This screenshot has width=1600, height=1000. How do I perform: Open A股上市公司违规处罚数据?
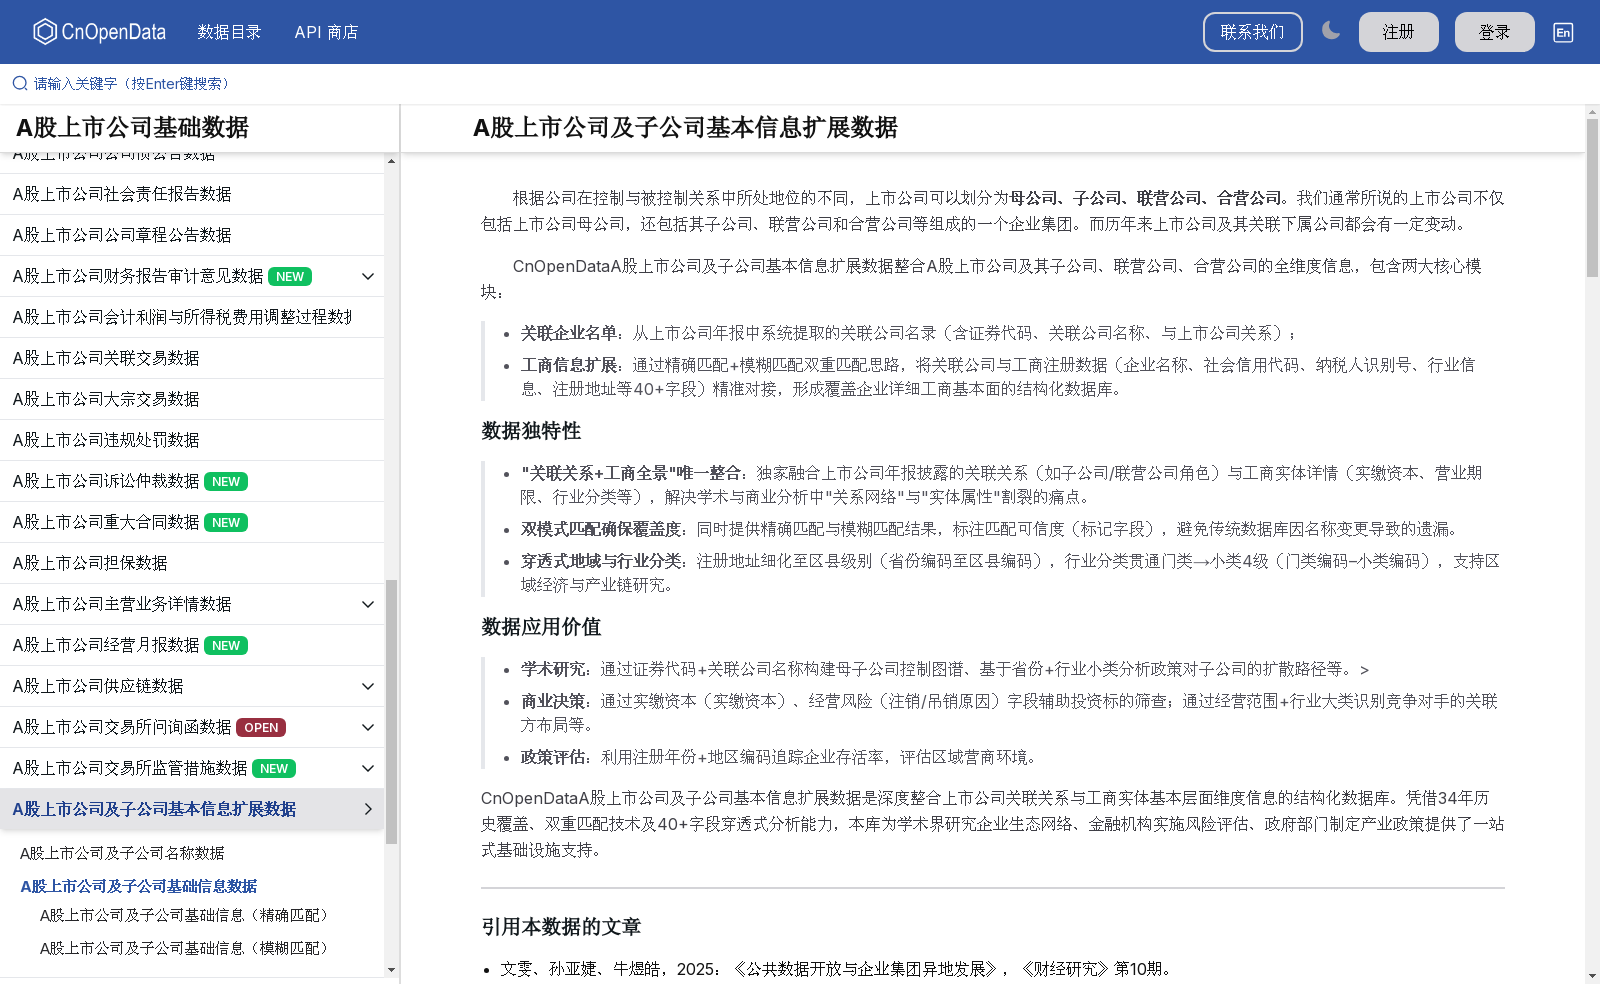coord(192,440)
